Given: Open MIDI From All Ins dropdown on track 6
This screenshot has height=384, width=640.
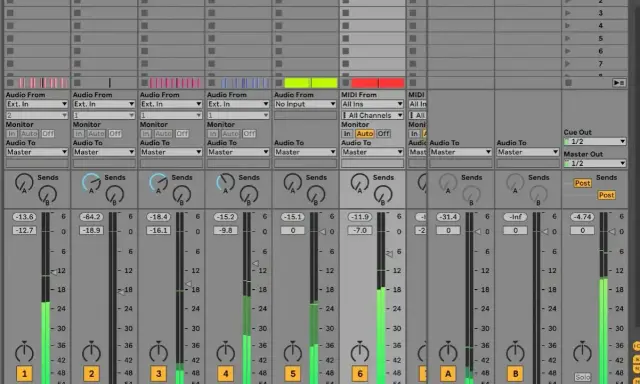Looking at the screenshot, I should click(372, 104).
